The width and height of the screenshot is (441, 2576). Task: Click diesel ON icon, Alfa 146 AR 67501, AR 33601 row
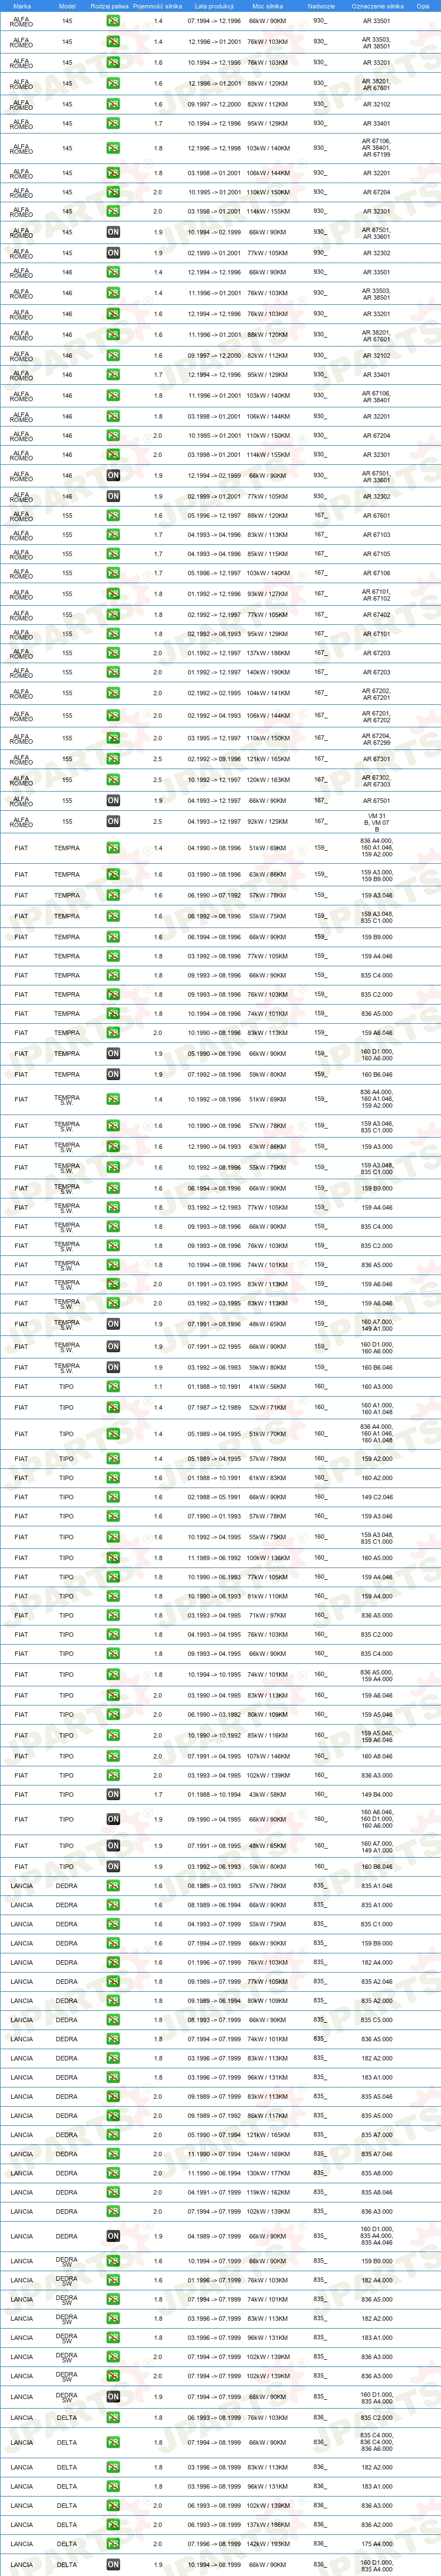(113, 476)
